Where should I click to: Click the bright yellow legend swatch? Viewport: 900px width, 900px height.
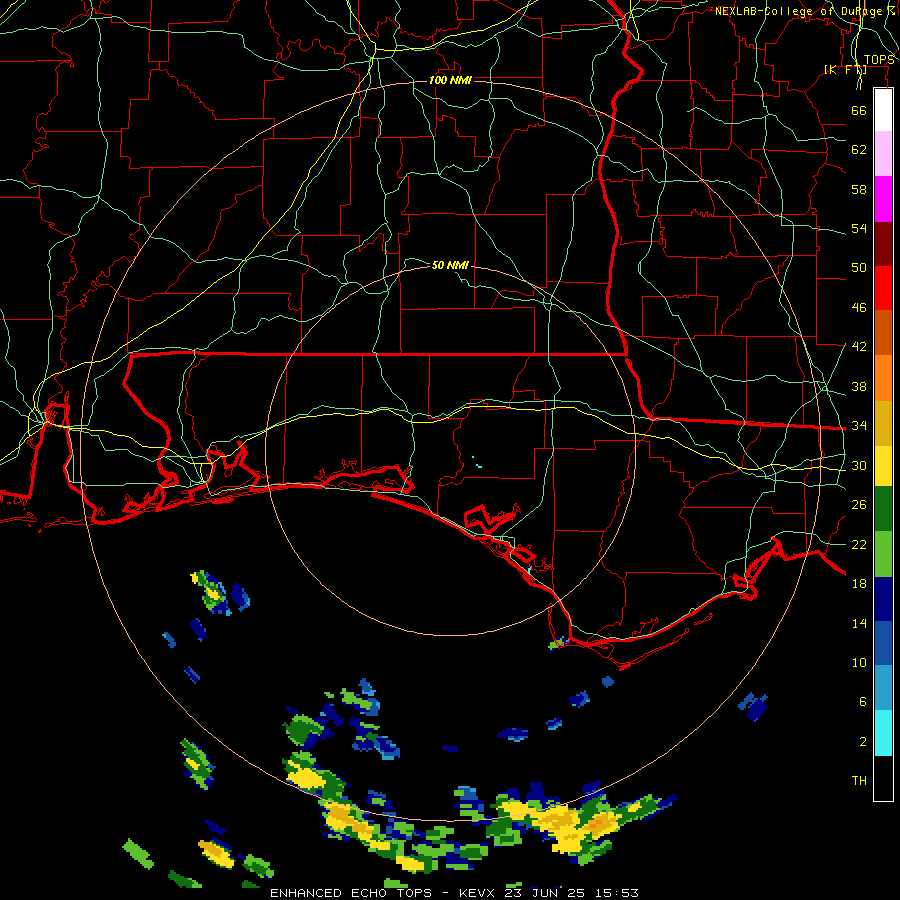tap(883, 466)
